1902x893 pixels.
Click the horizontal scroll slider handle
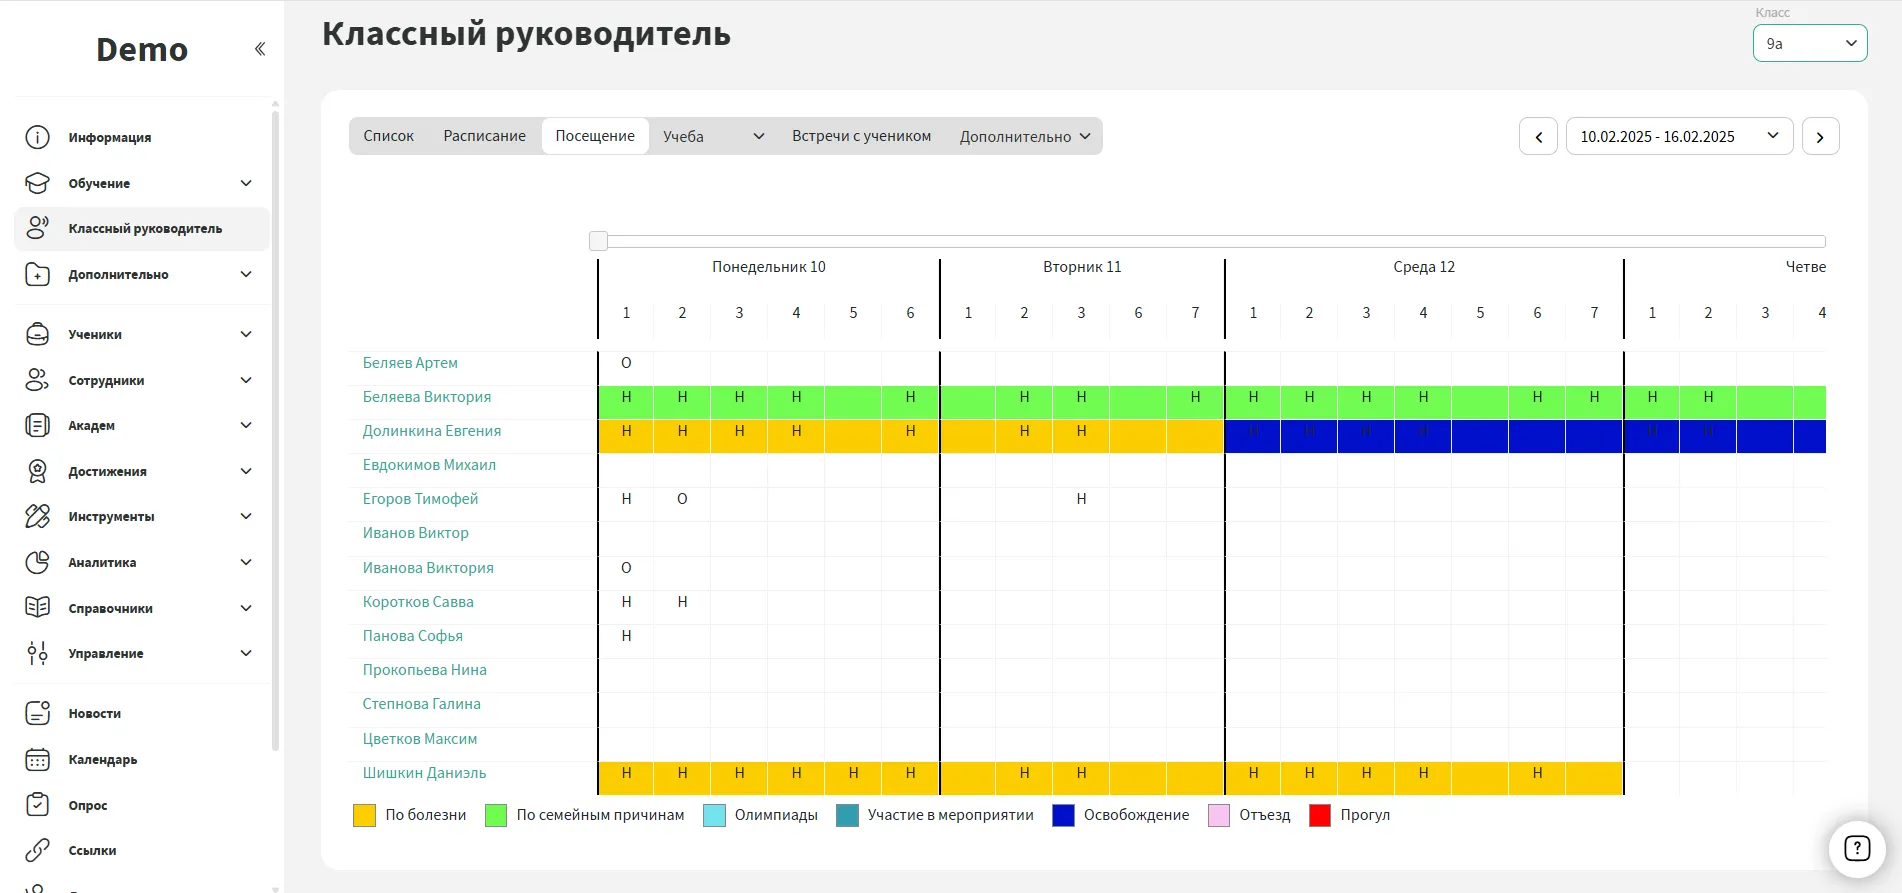click(x=598, y=241)
